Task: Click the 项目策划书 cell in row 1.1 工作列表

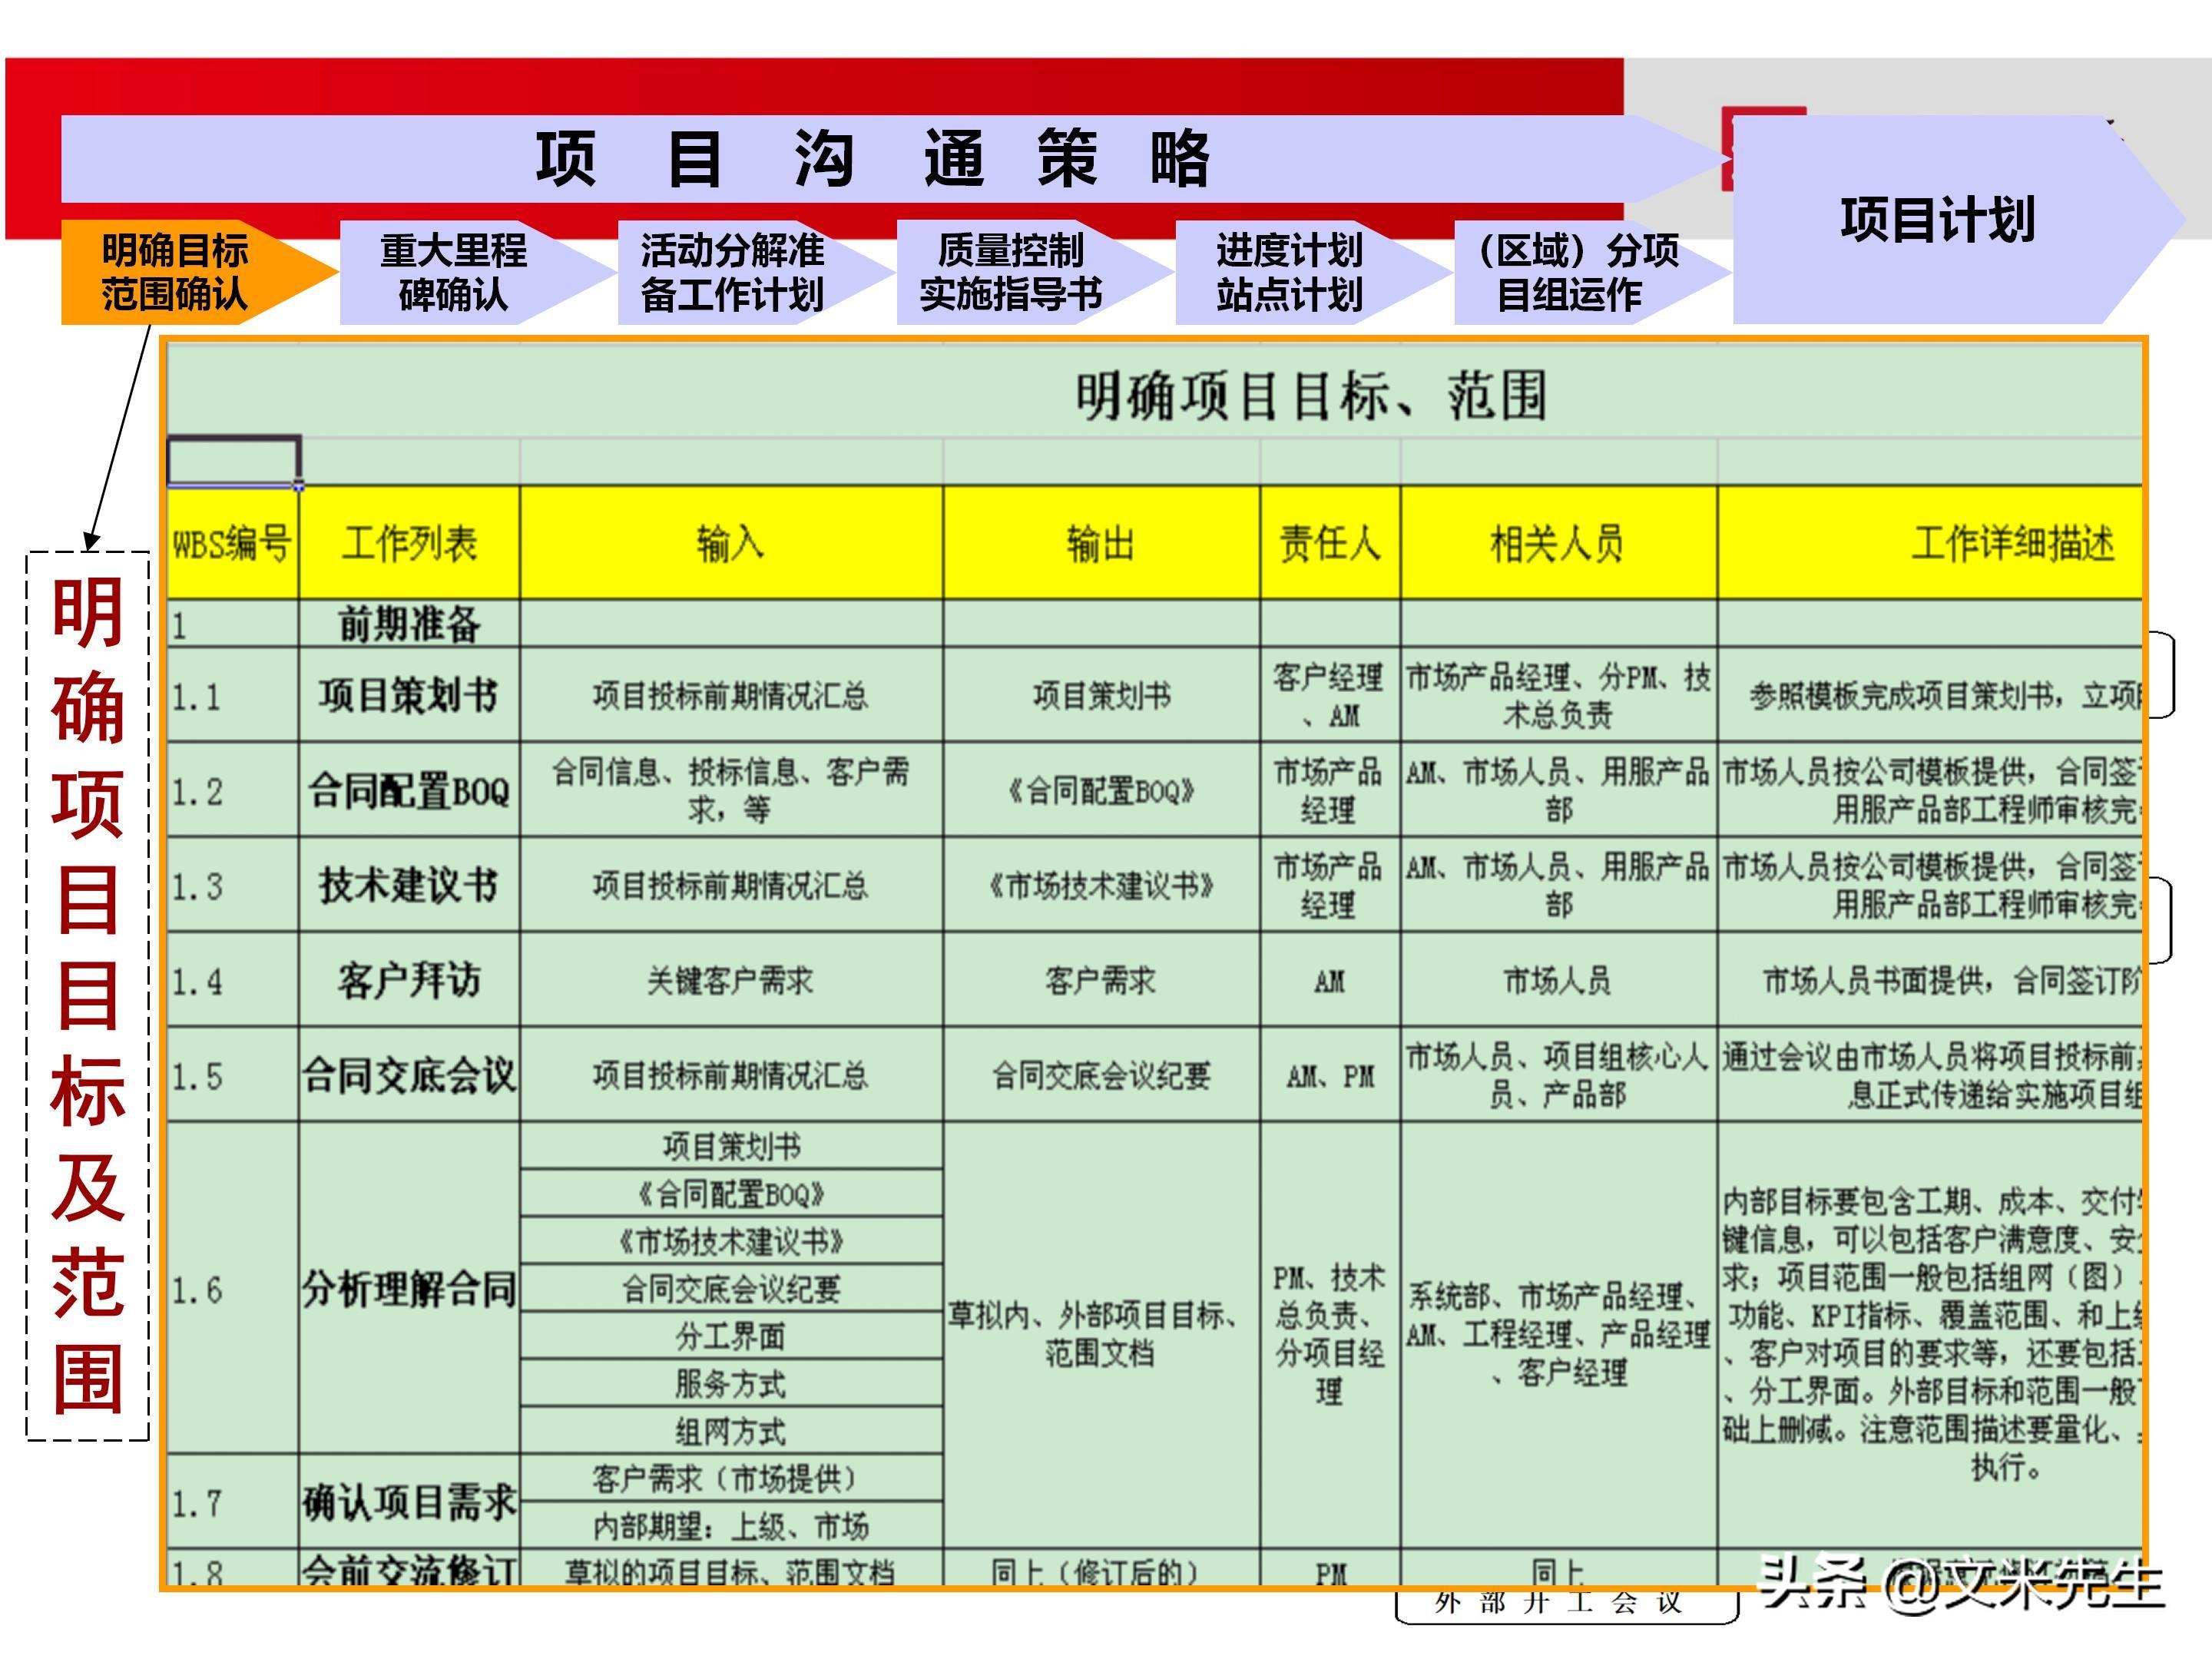Action: [409, 694]
